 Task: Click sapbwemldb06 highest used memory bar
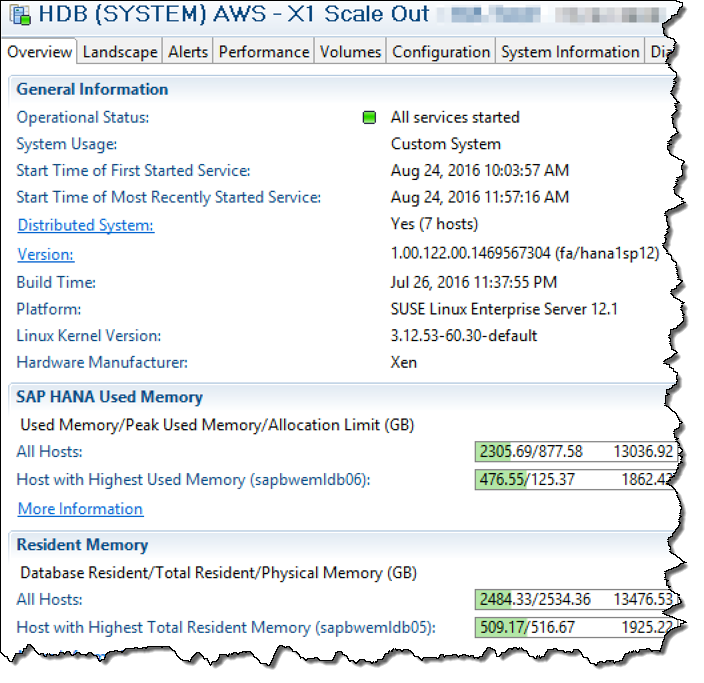pos(575,480)
